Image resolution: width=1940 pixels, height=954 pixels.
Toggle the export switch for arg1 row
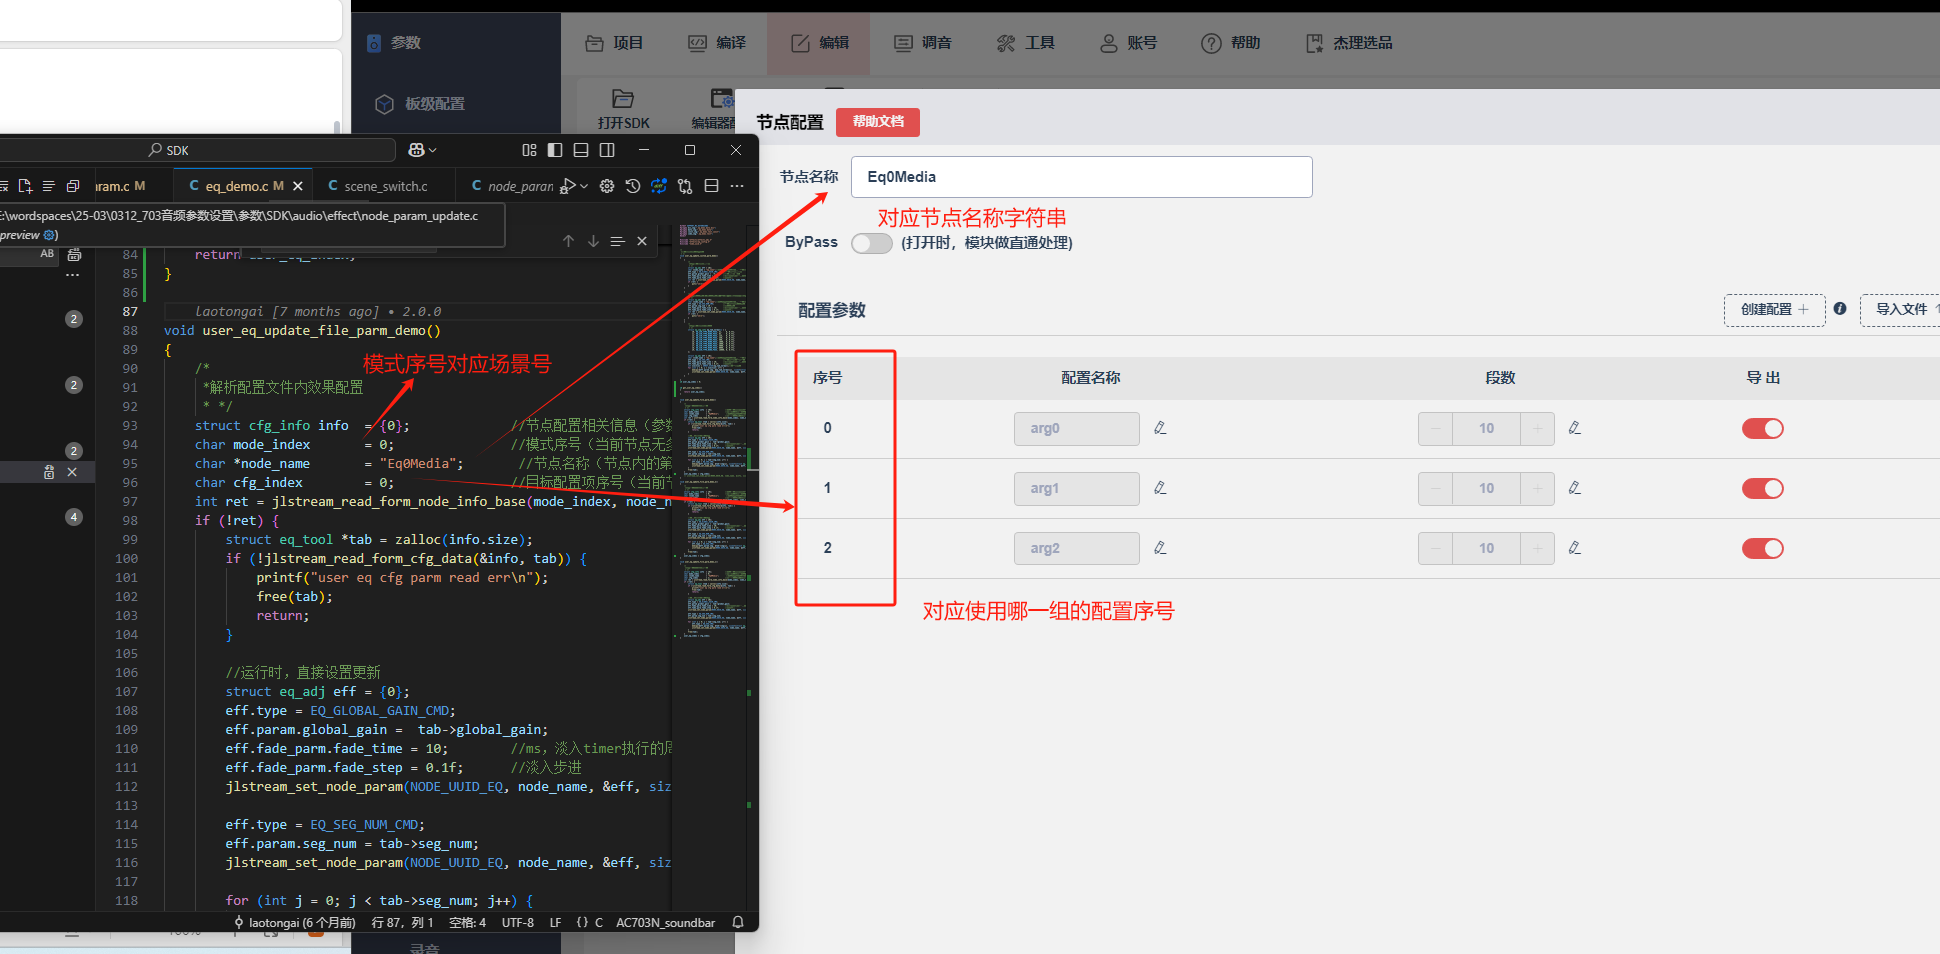coord(1763,488)
